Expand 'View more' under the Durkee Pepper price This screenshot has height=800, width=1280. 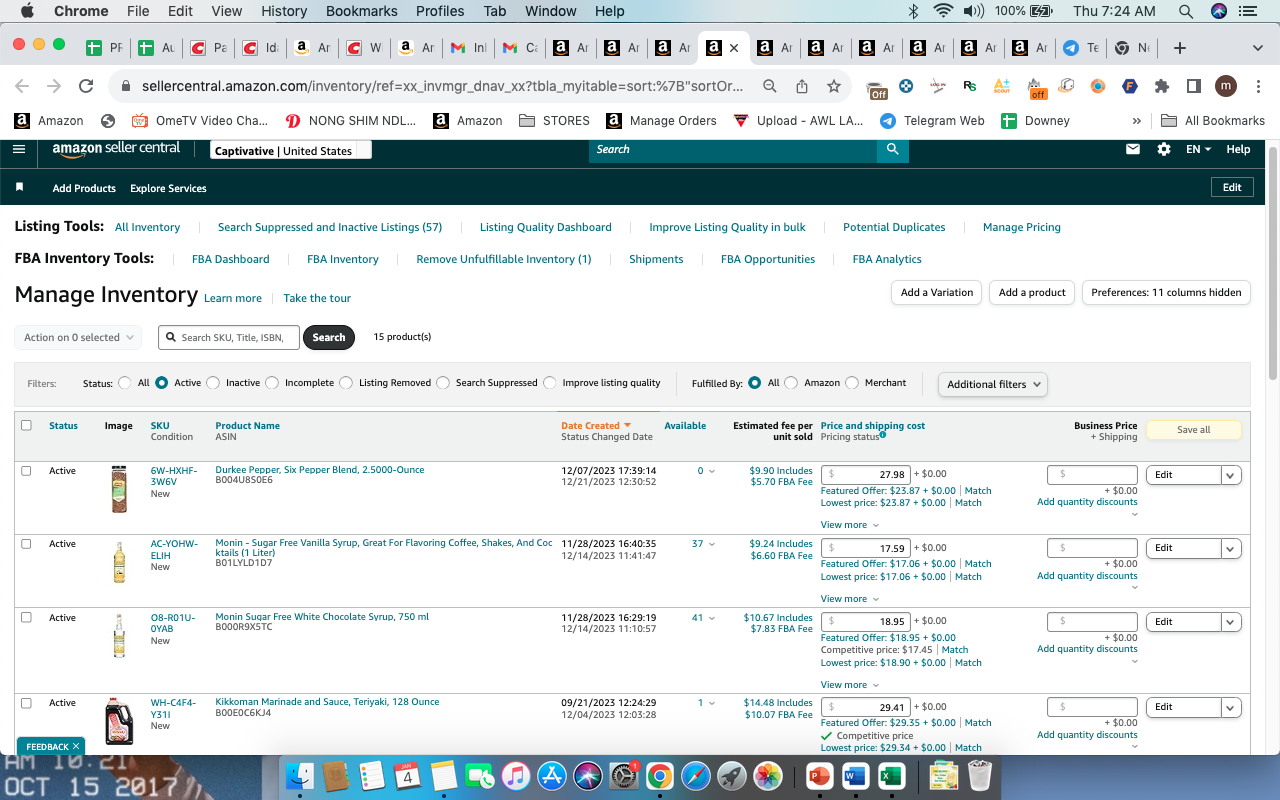coord(850,525)
